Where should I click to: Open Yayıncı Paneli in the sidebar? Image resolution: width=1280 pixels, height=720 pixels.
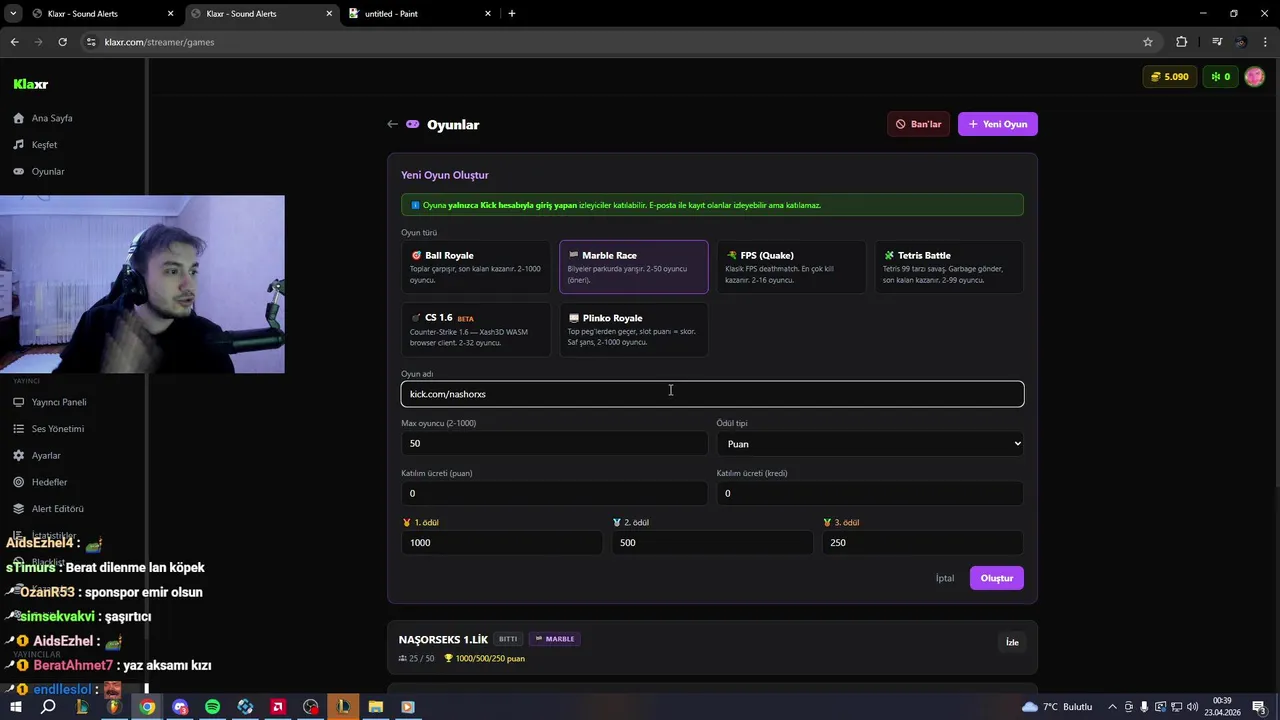pos(59,402)
